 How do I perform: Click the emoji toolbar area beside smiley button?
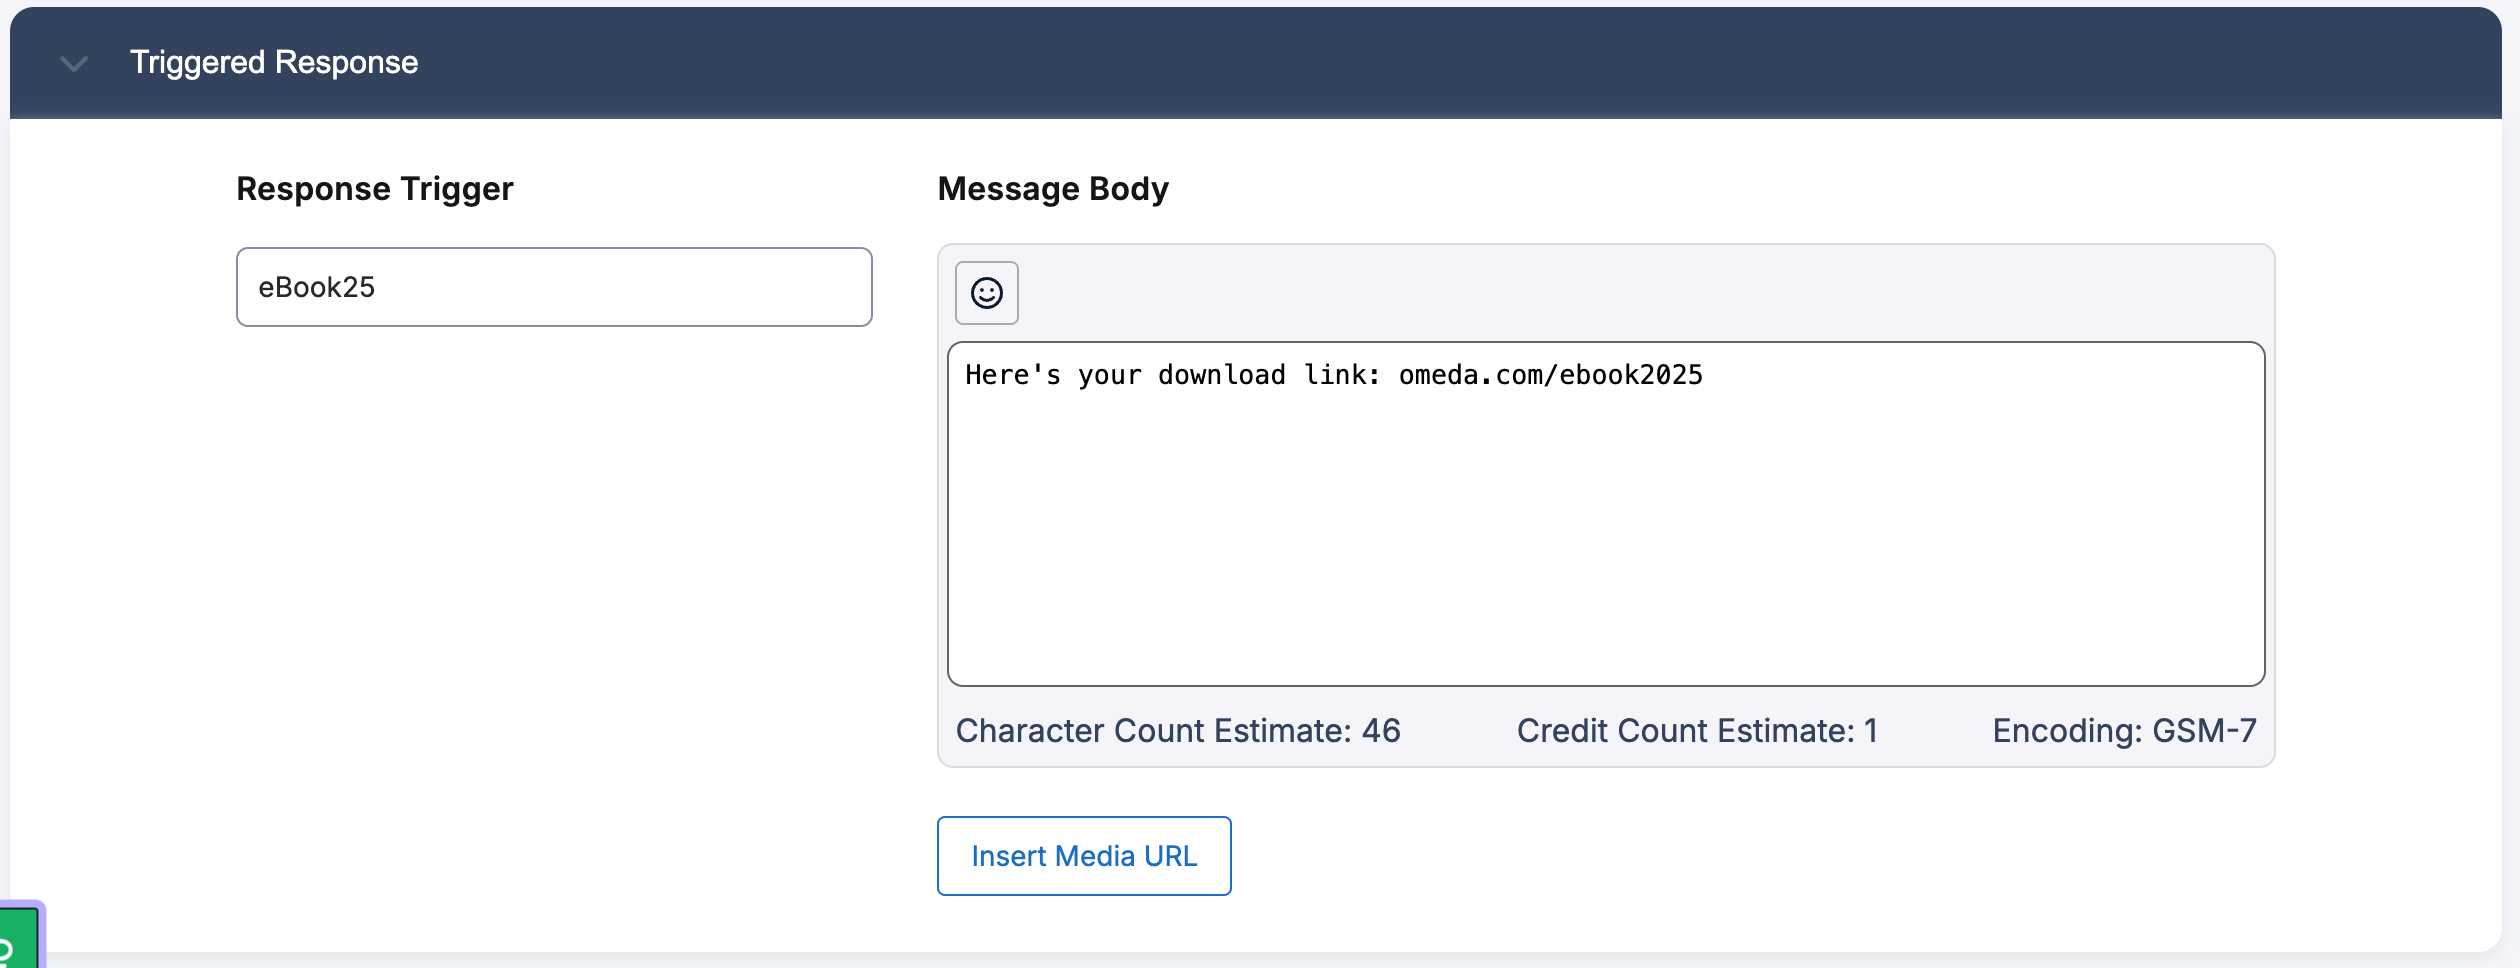click(1600, 293)
